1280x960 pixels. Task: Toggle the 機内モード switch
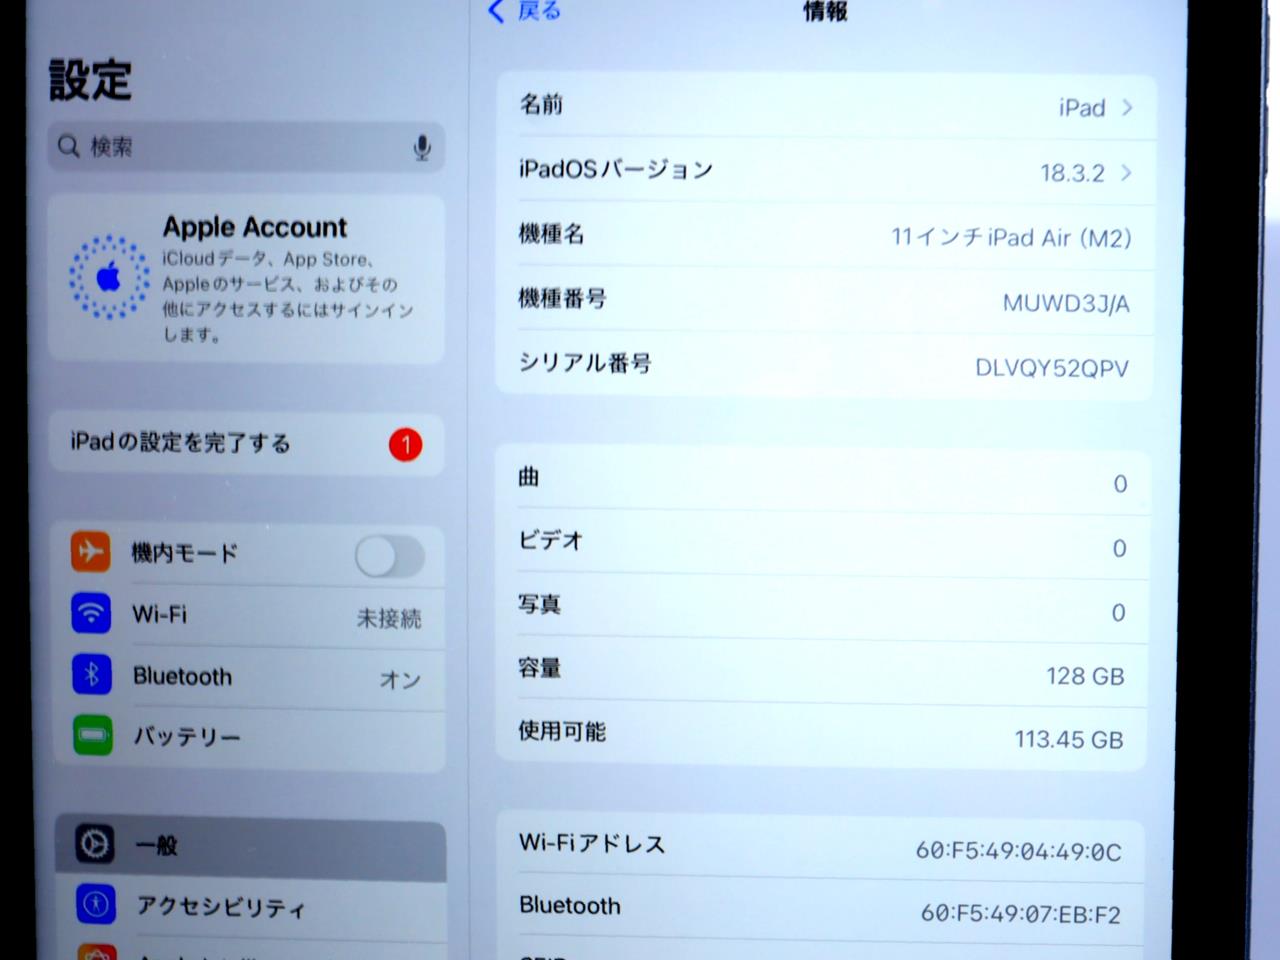(390, 556)
